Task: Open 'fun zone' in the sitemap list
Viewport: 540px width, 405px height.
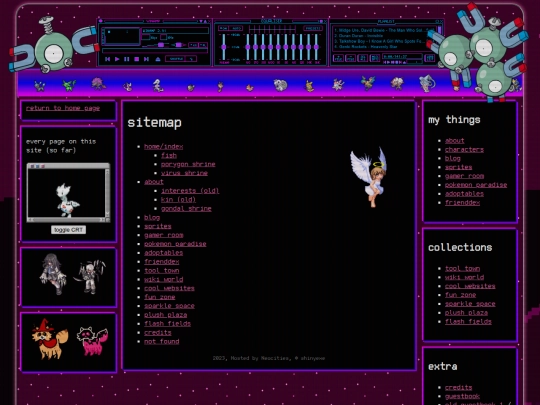Action: (159, 297)
